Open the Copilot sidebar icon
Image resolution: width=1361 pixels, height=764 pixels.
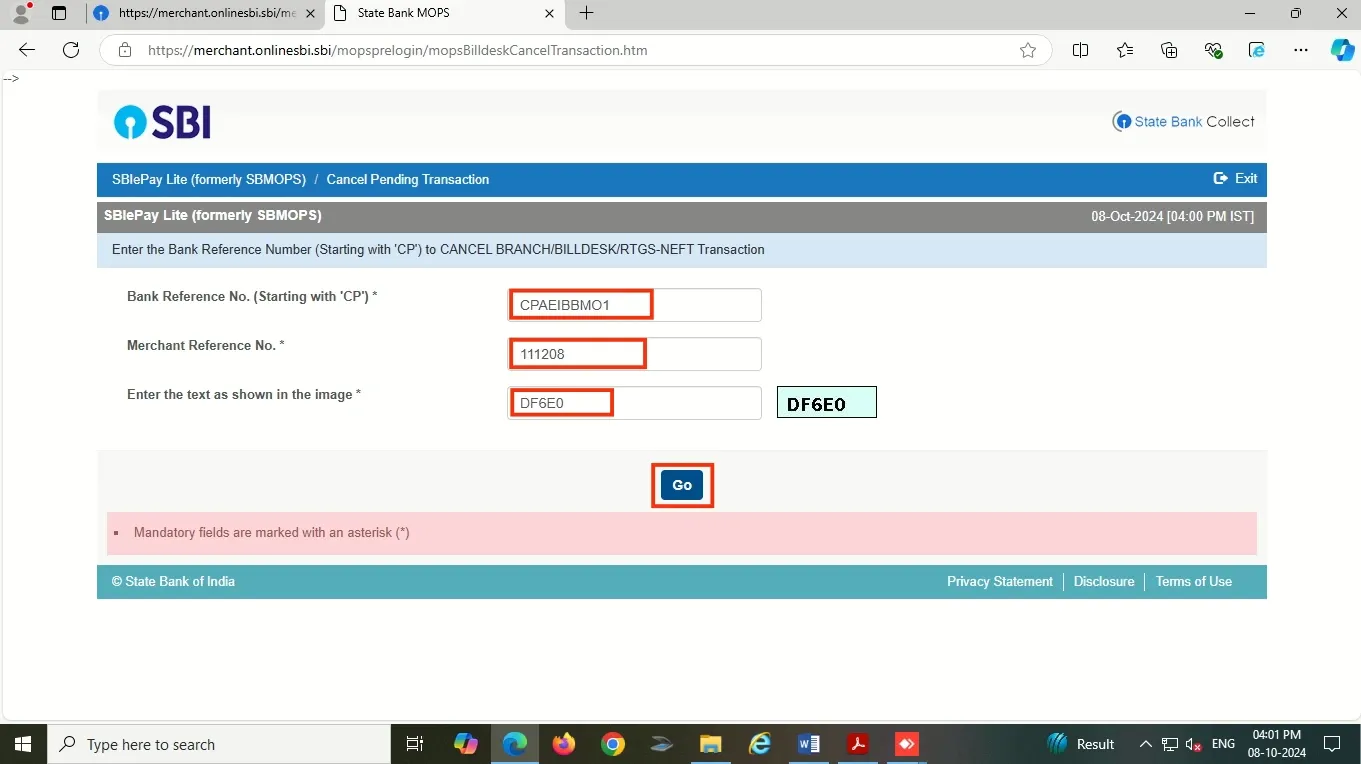[x=1342, y=50]
